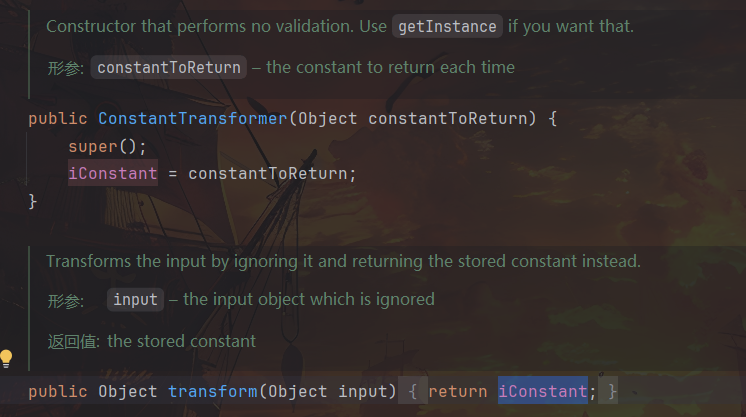Click the 返回值 label in the doc
746x417 pixels.
pos(74,341)
